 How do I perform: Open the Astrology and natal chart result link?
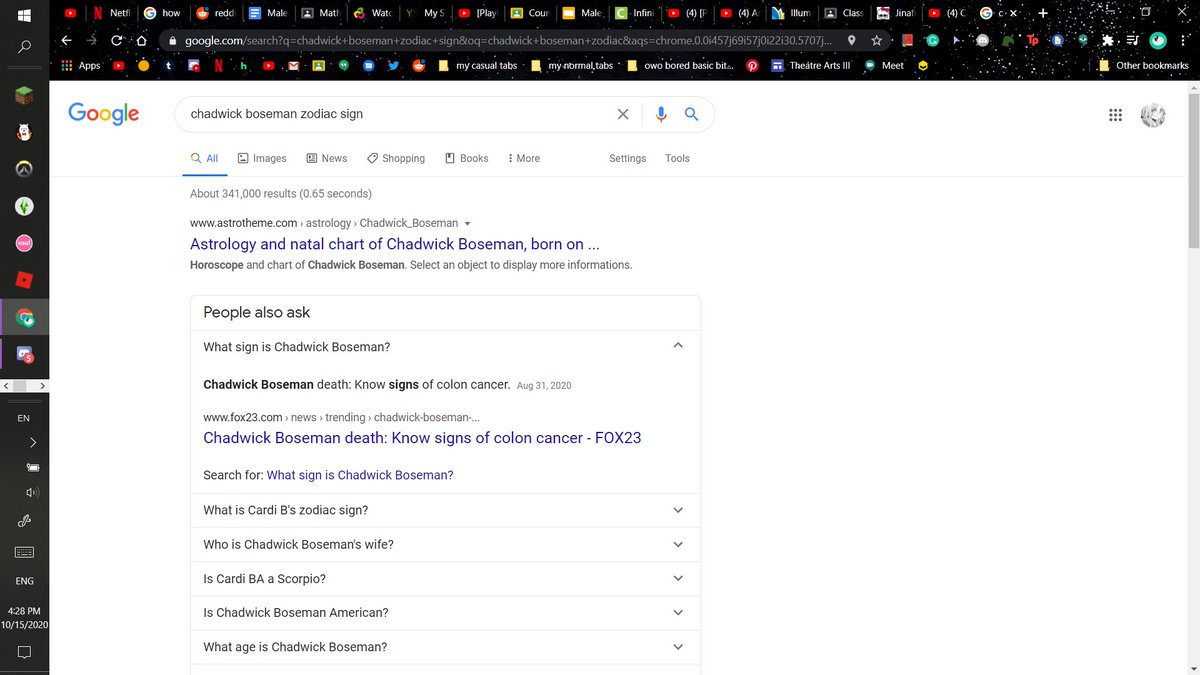tap(395, 244)
